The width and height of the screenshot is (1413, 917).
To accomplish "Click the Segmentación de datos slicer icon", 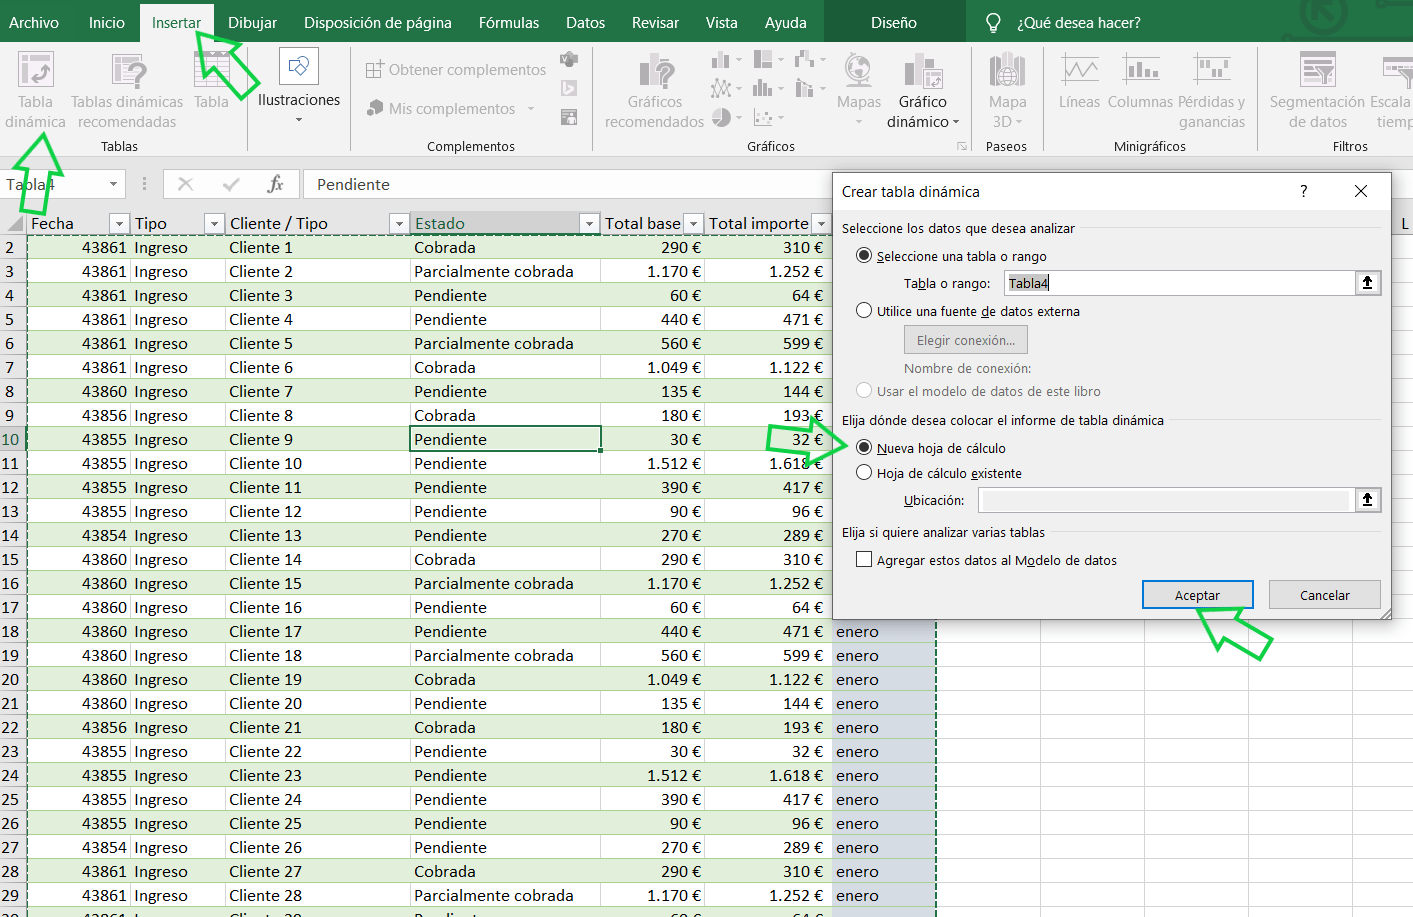I will point(1318,71).
